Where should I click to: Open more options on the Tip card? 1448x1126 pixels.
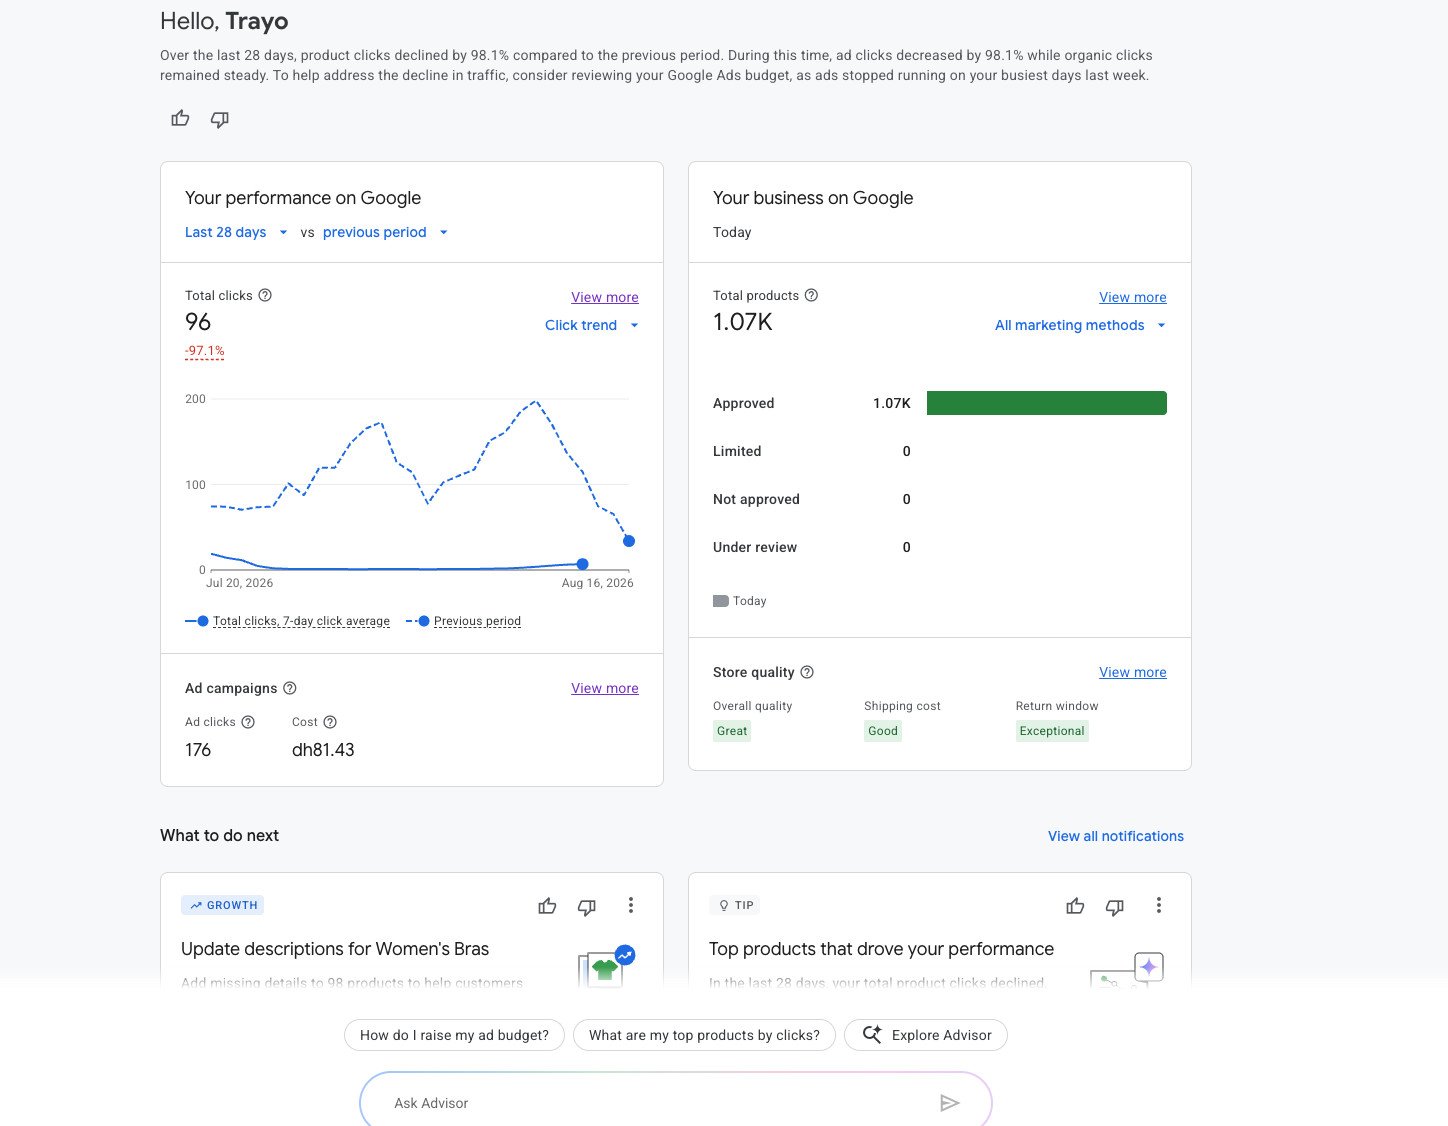tap(1159, 905)
